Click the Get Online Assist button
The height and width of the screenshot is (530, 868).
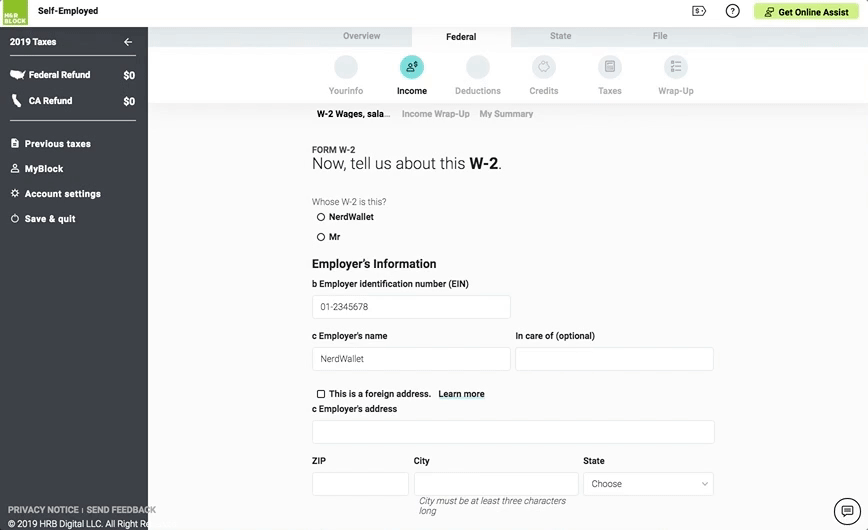click(x=806, y=12)
